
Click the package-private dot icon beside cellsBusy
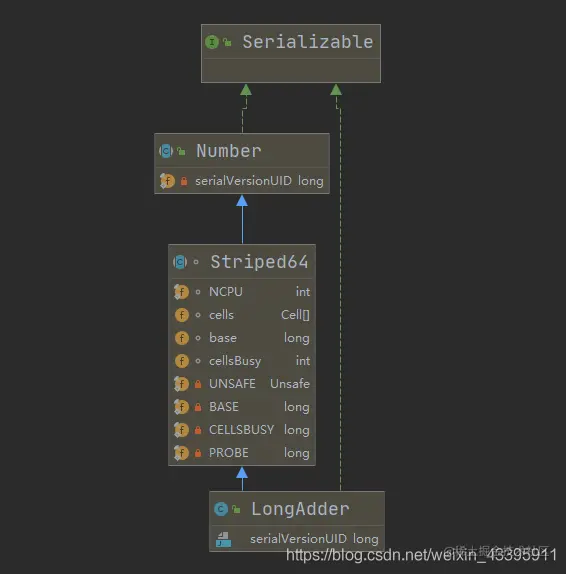tap(198, 361)
